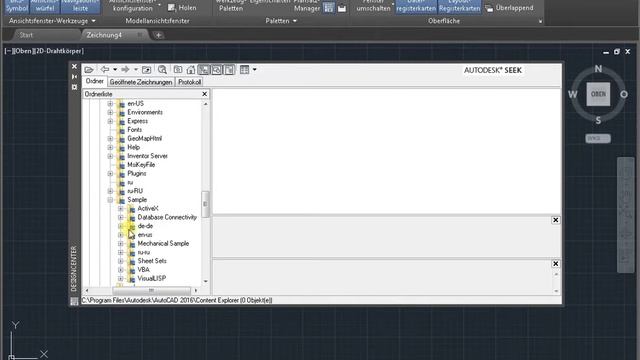Click the Fenster umschalten button
The image size is (640, 360).
[373, 6]
